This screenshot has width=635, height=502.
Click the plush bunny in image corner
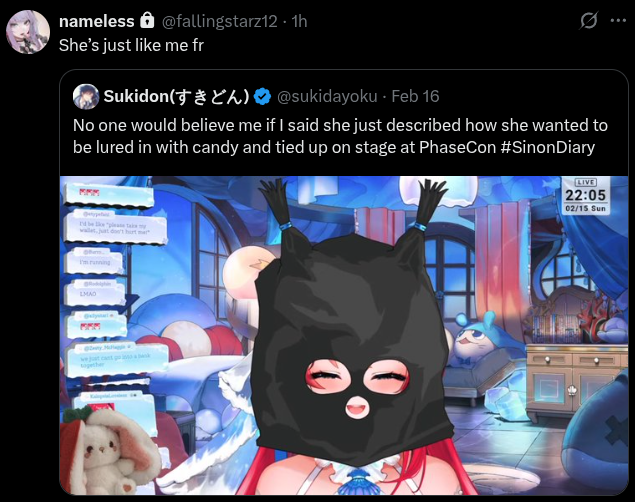pos(107,451)
